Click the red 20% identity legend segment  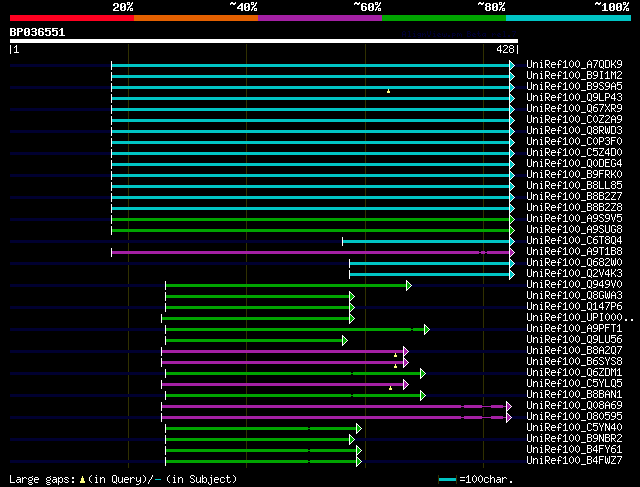tap(72, 18)
